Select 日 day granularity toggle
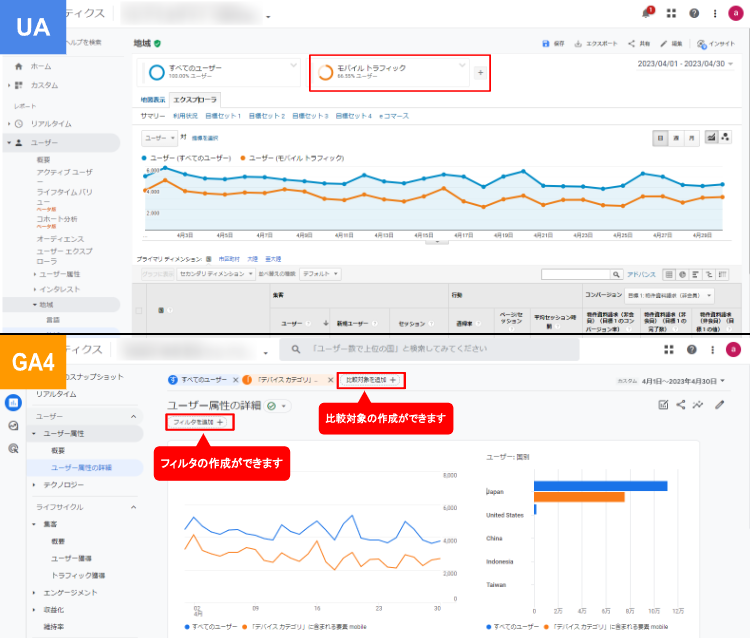Screen dimensions: 750x638 [661, 138]
